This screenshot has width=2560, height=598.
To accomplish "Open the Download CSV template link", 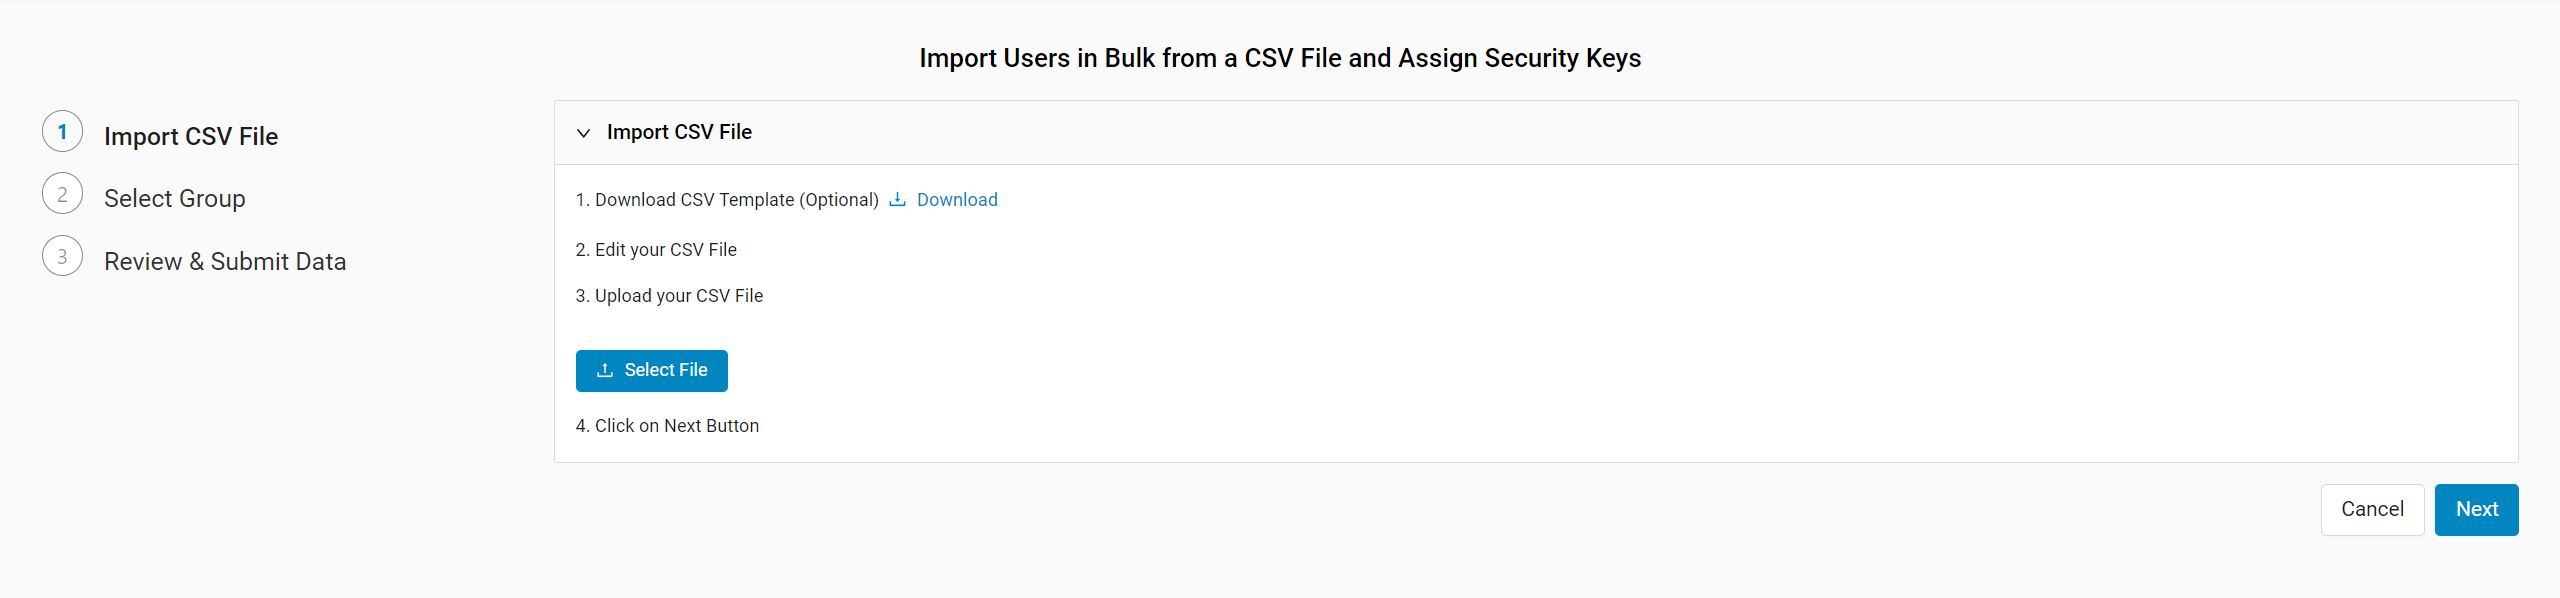I will pyautogui.click(x=957, y=200).
